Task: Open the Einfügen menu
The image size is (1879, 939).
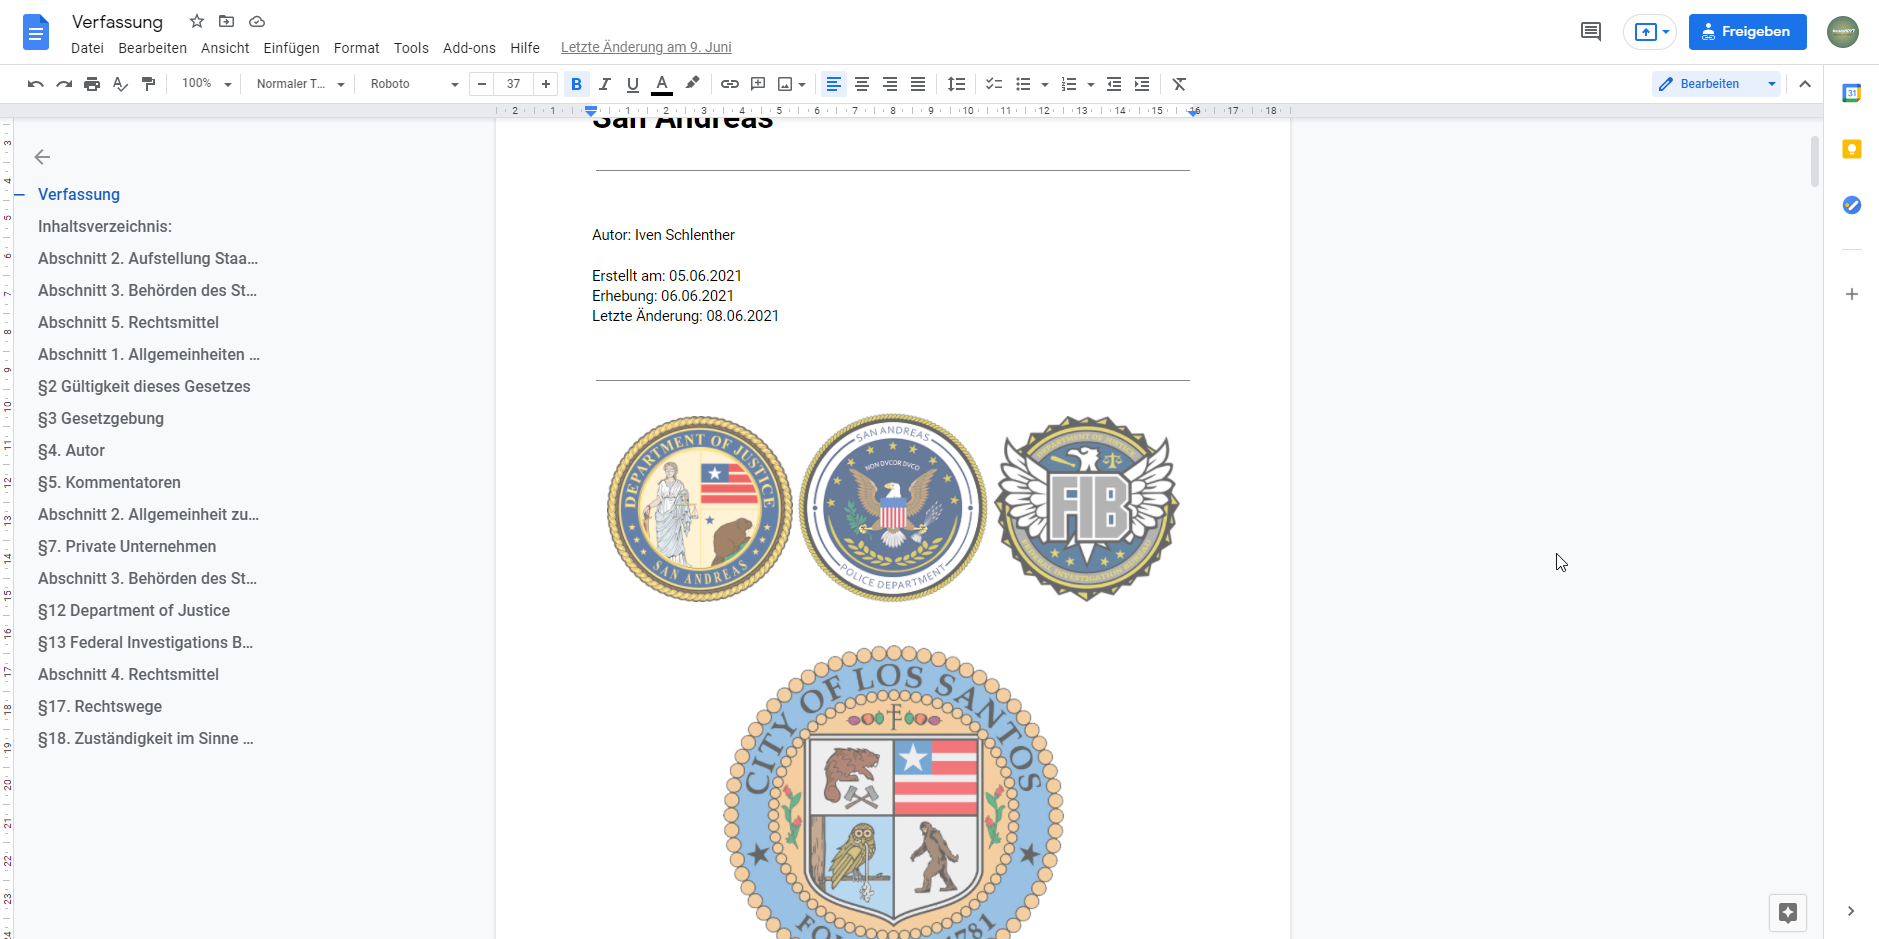Action: pyautogui.click(x=291, y=48)
